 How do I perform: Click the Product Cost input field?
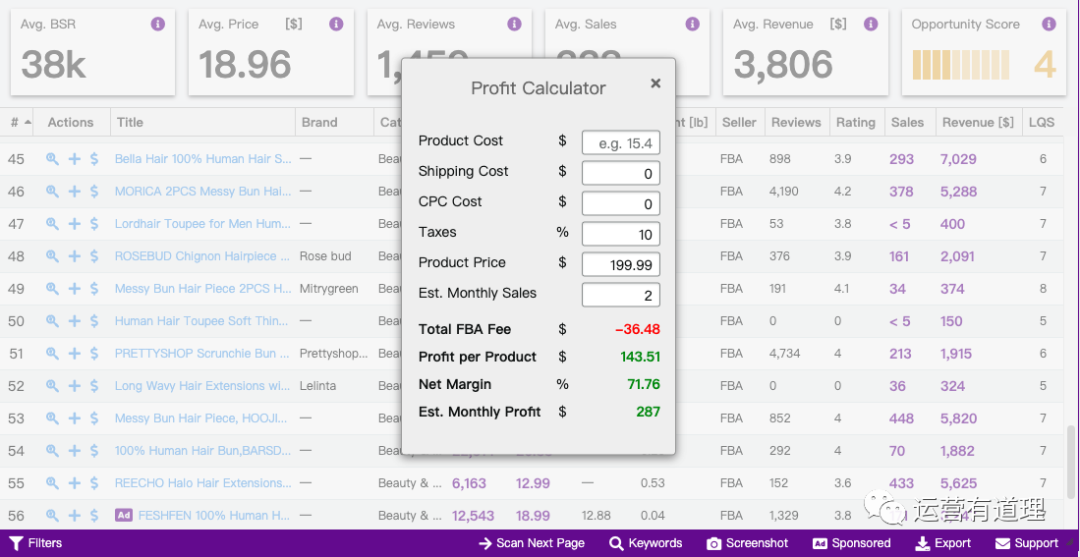click(620, 143)
